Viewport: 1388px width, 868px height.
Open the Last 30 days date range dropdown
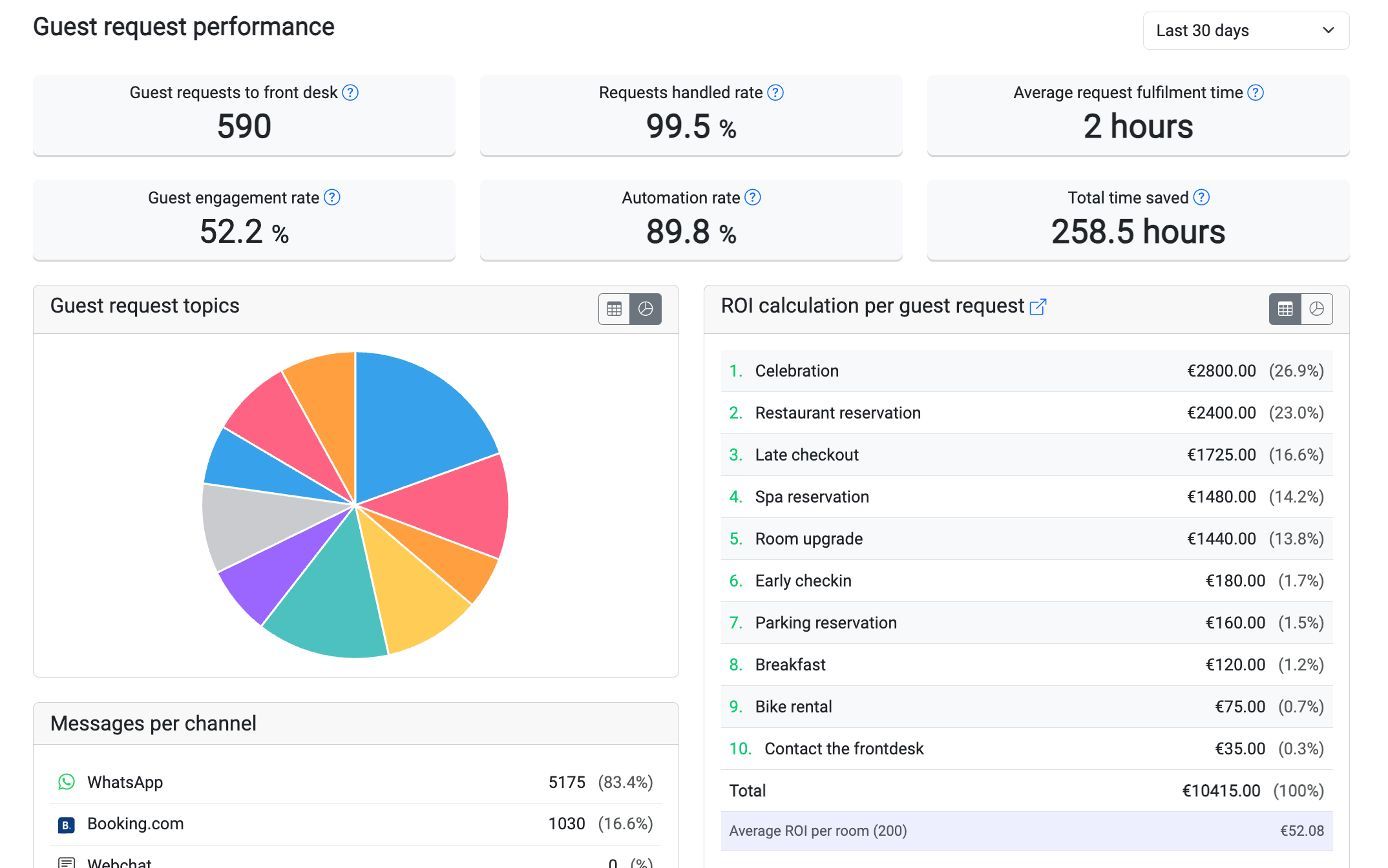[x=1245, y=30]
